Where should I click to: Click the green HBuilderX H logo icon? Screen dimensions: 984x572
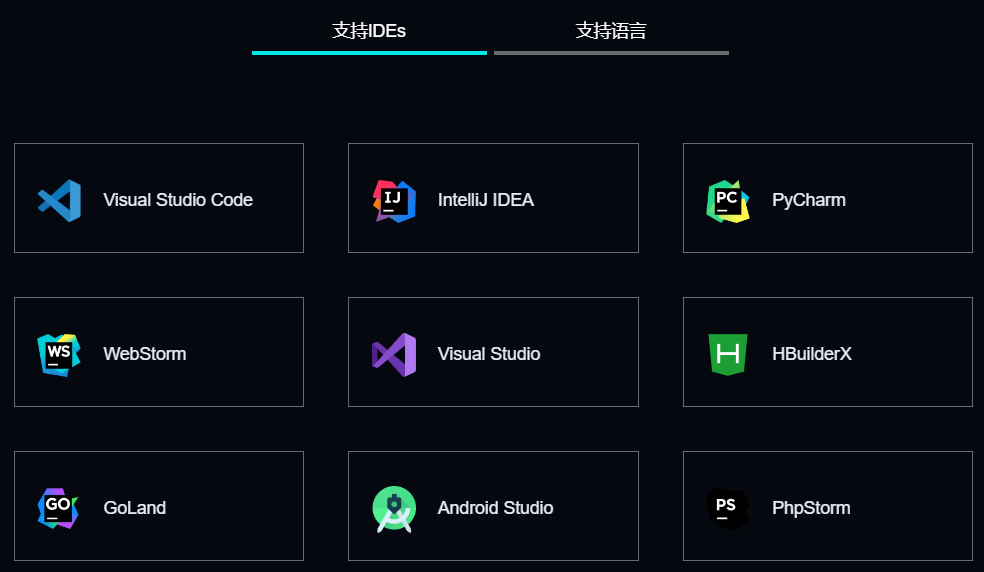point(728,355)
